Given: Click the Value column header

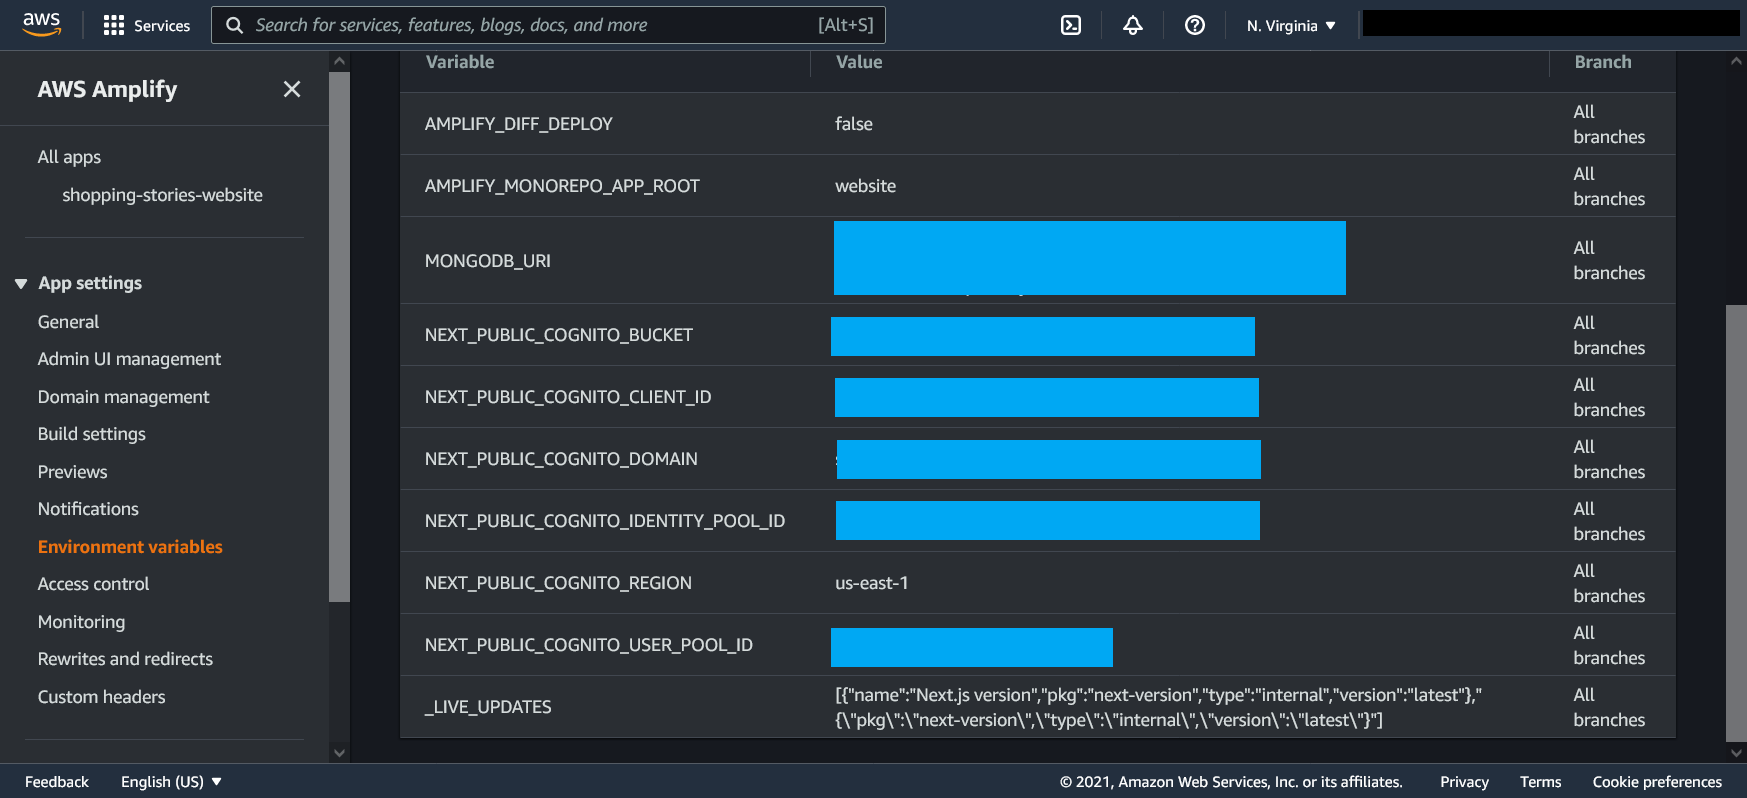Looking at the screenshot, I should (x=859, y=62).
